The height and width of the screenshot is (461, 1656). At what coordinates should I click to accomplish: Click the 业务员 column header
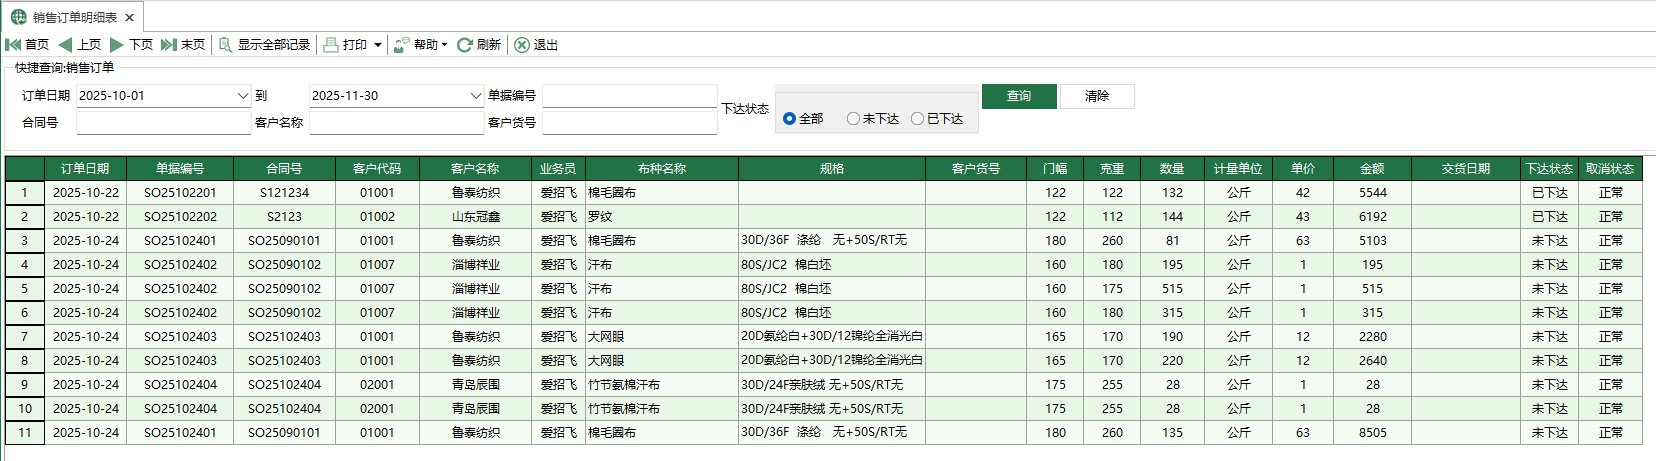pyautogui.click(x=558, y=169)
